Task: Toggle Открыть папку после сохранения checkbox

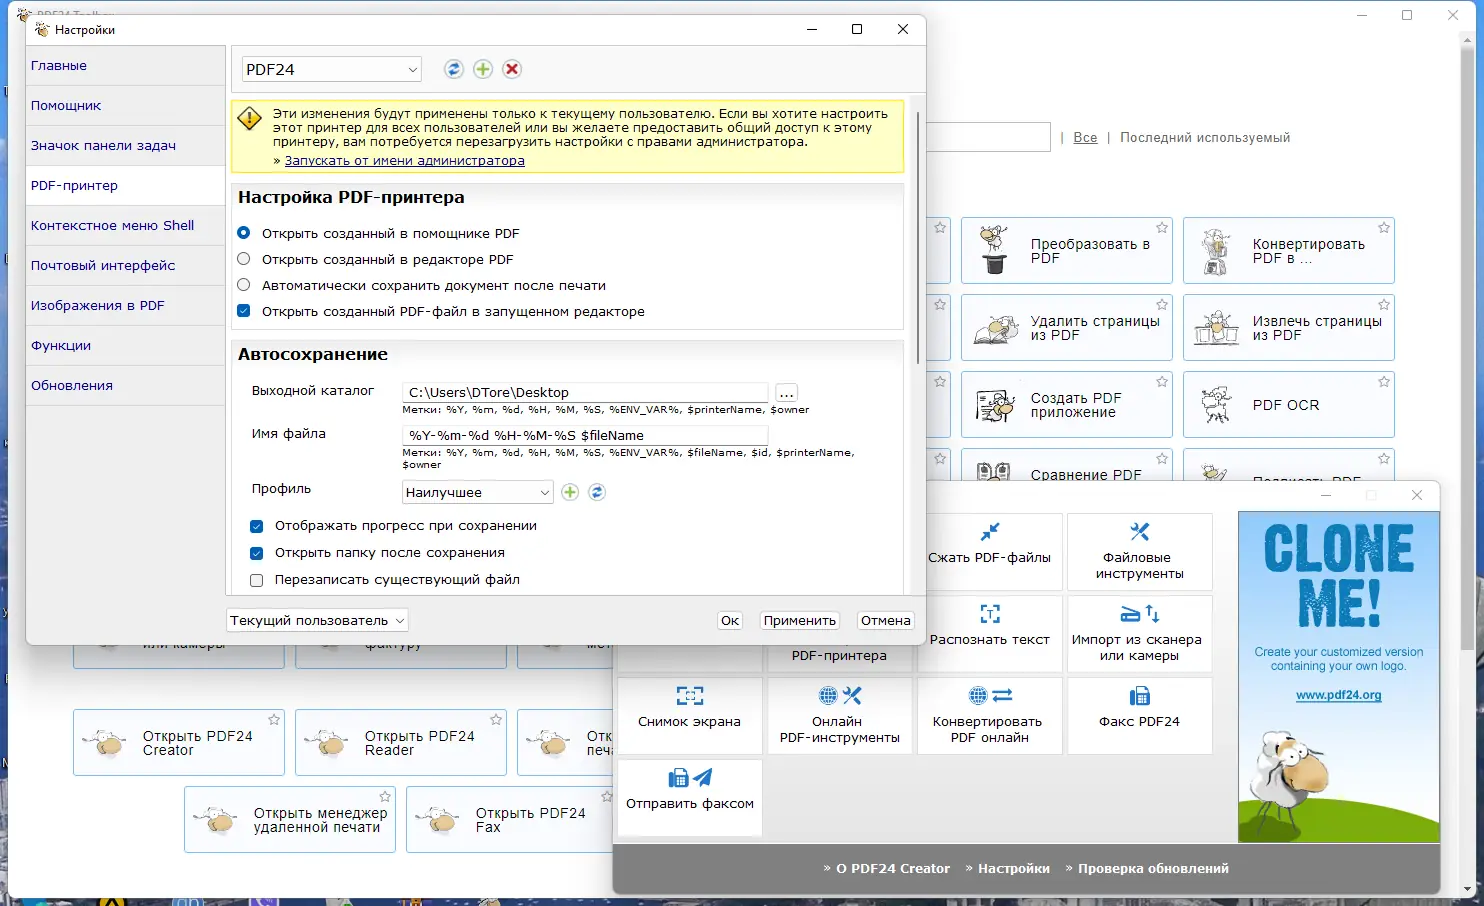Action: coord(257,553)
